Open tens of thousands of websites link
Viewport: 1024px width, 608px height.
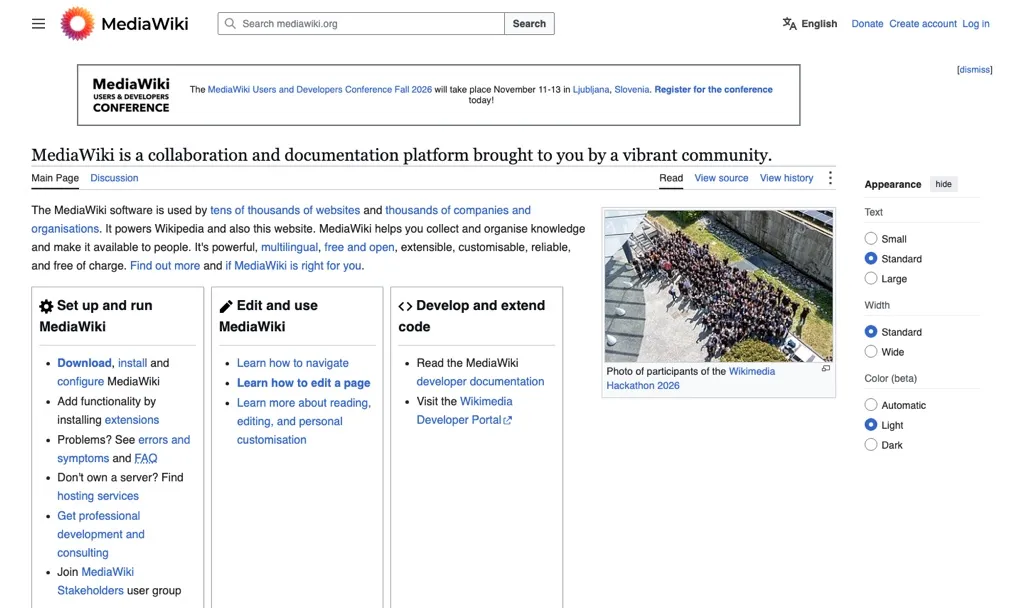[285, 210]
